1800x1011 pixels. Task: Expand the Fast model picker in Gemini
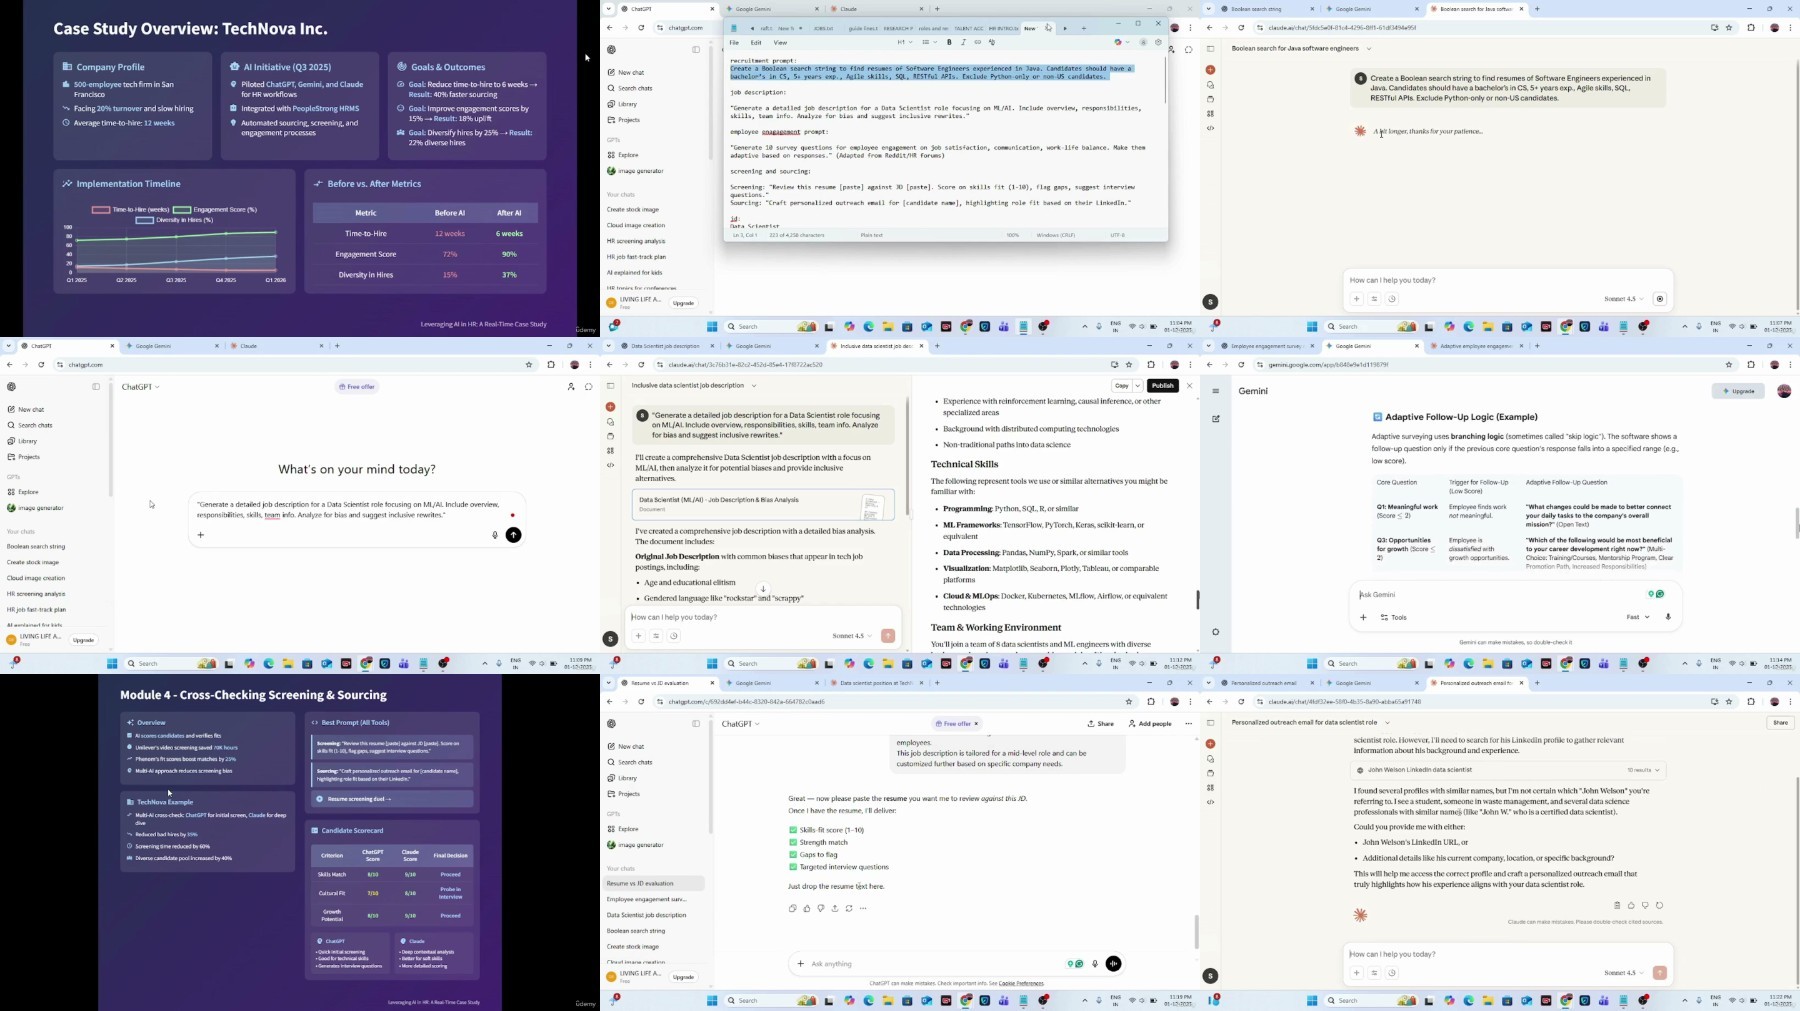pyautogui.click(x=1637, y=618)
